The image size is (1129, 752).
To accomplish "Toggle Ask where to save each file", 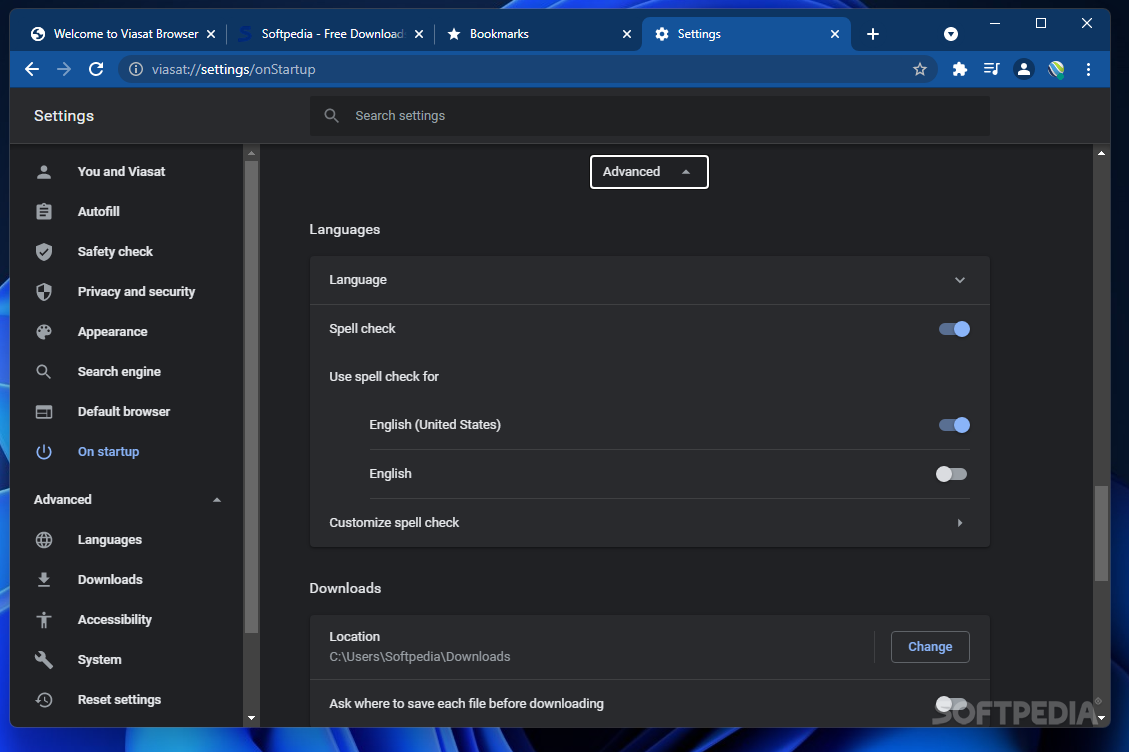I will (951, 703).
